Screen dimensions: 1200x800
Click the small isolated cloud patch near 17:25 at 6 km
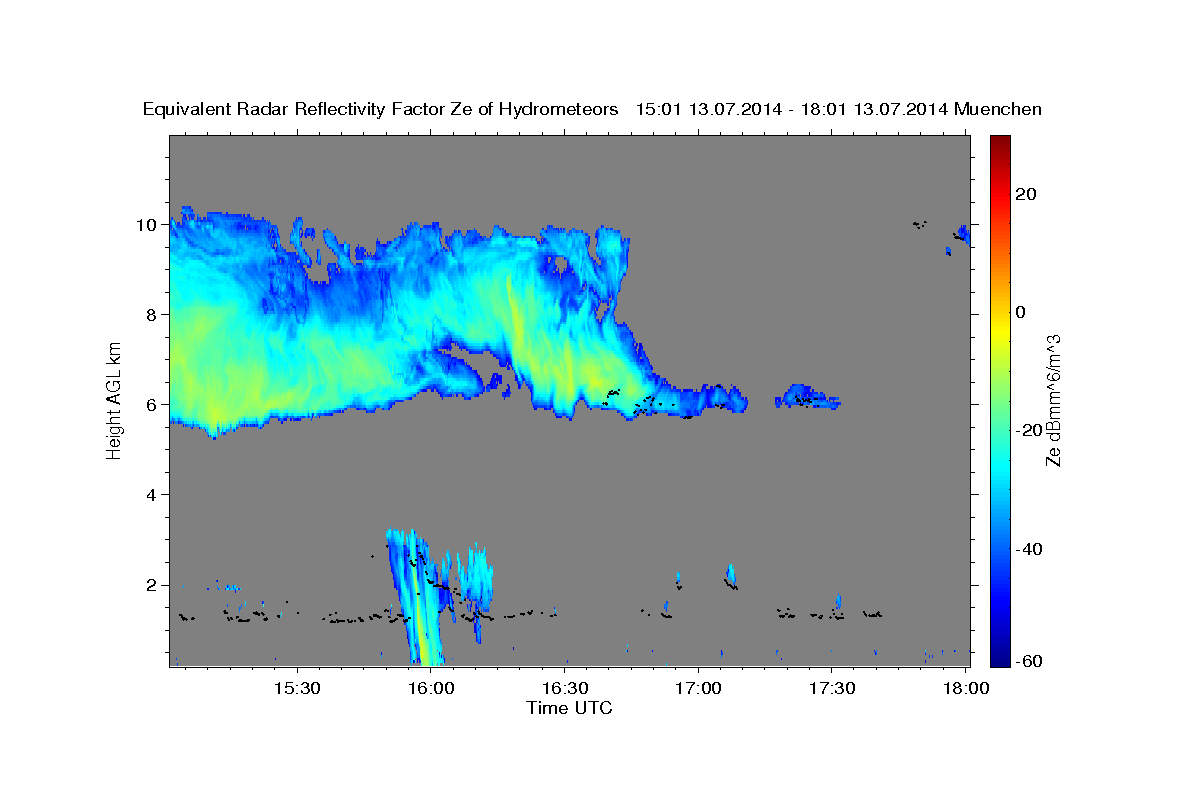[x=807, y=397]
